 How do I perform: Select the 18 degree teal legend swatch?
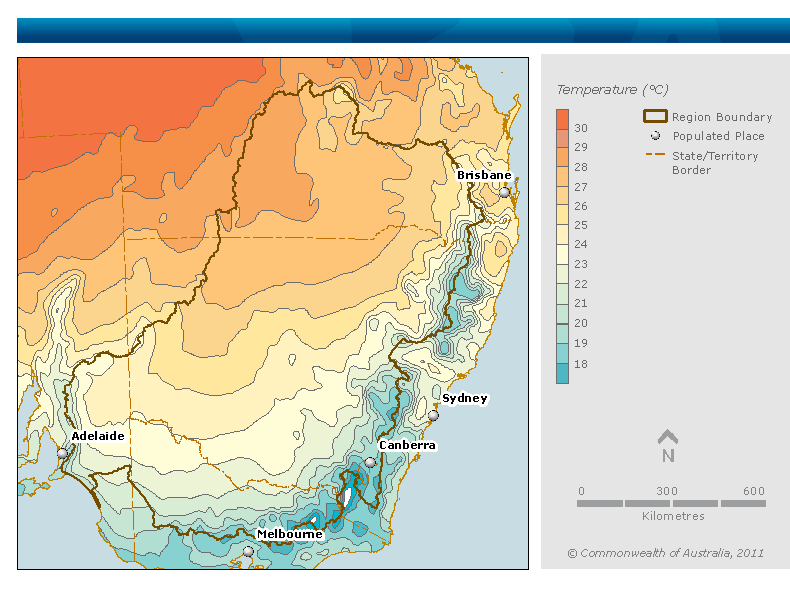click(x=562, y=373)
